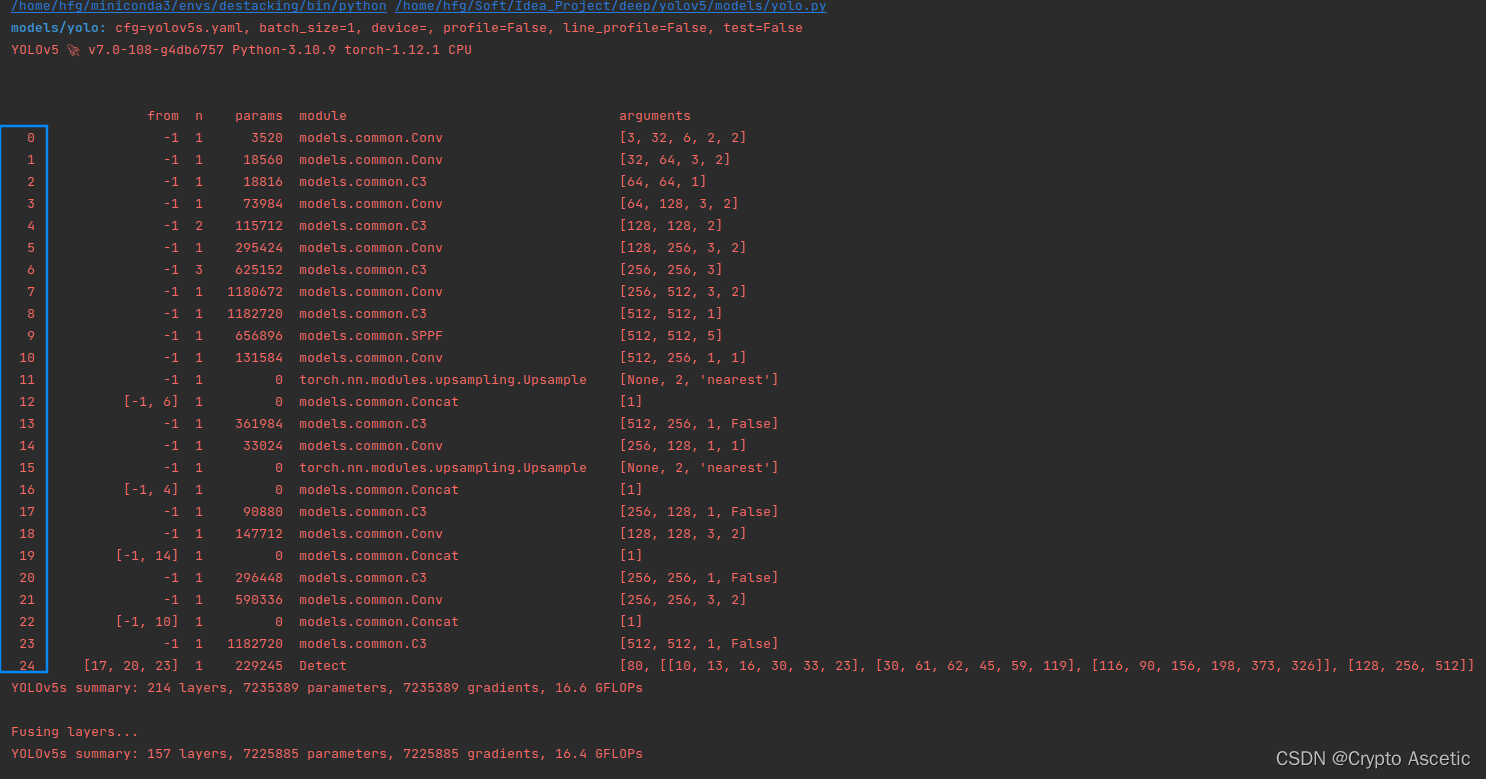Select arguments [64, 128, 3, 2]
Viewport: 1486px width, 779px height.
click(x=679, y=204)
